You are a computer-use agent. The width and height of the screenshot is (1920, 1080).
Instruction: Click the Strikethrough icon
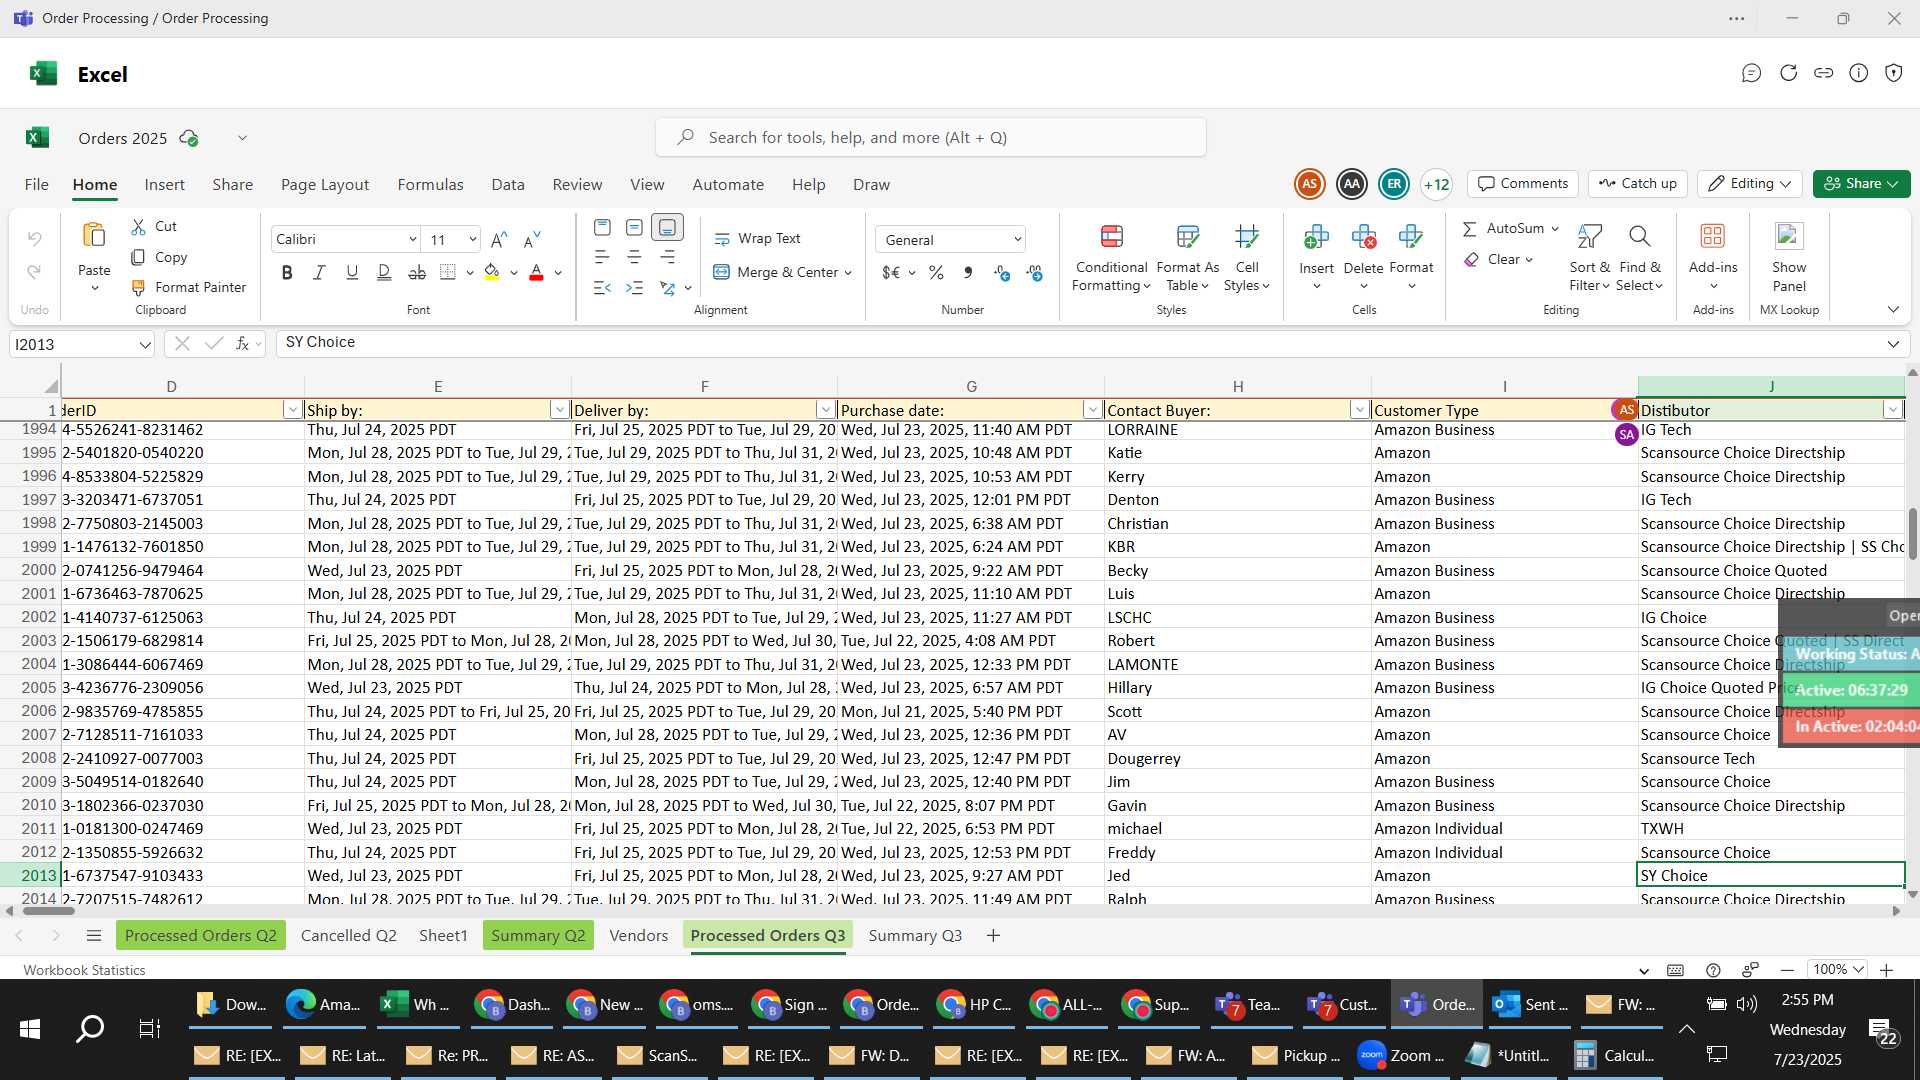pos(417,272)
